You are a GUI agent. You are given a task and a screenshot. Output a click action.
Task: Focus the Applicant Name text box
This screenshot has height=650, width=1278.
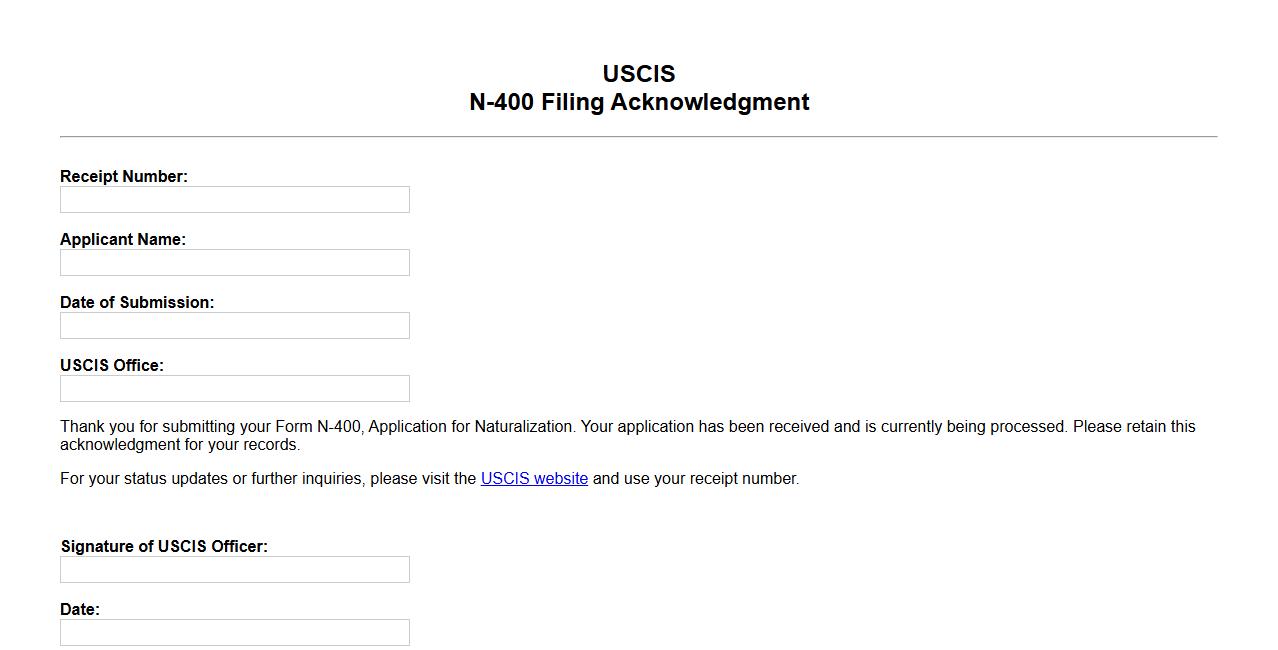tap(234, 263)
